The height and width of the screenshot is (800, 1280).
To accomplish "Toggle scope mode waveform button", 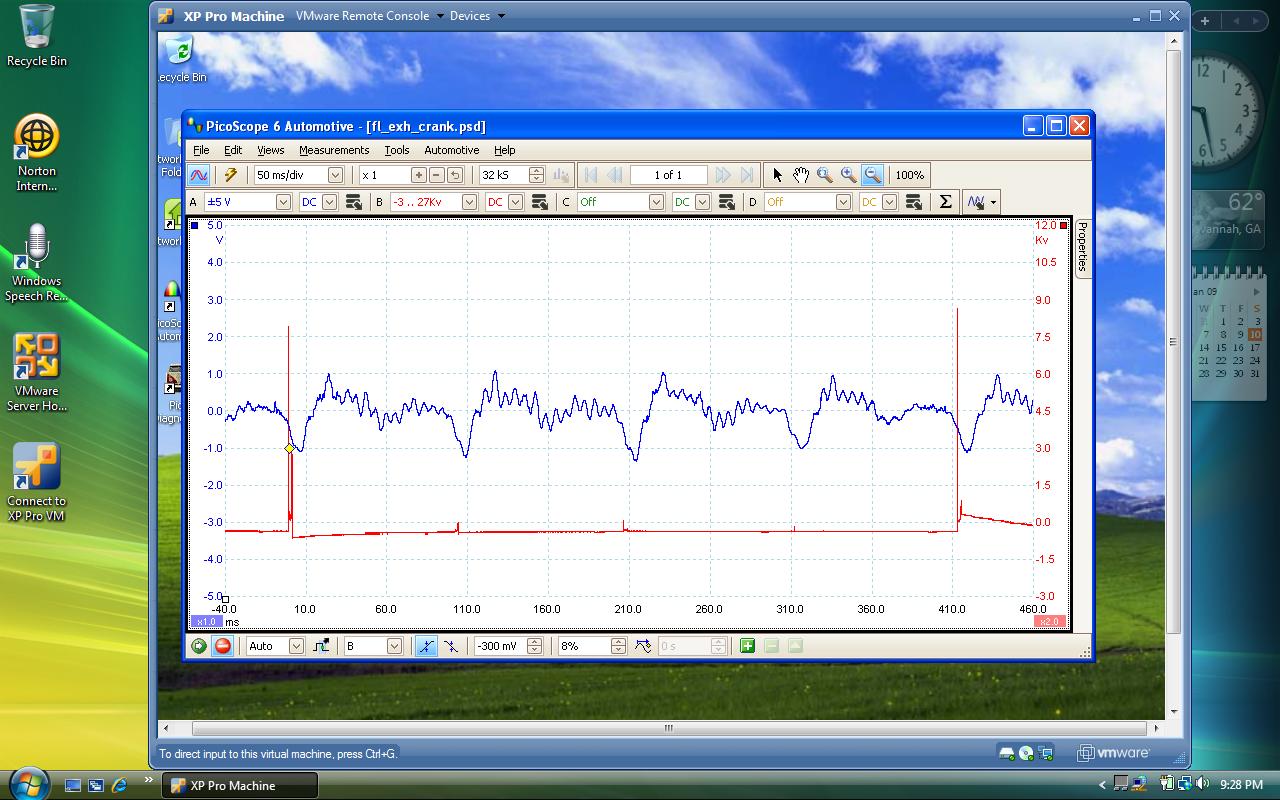I will (x=199, y=175).
